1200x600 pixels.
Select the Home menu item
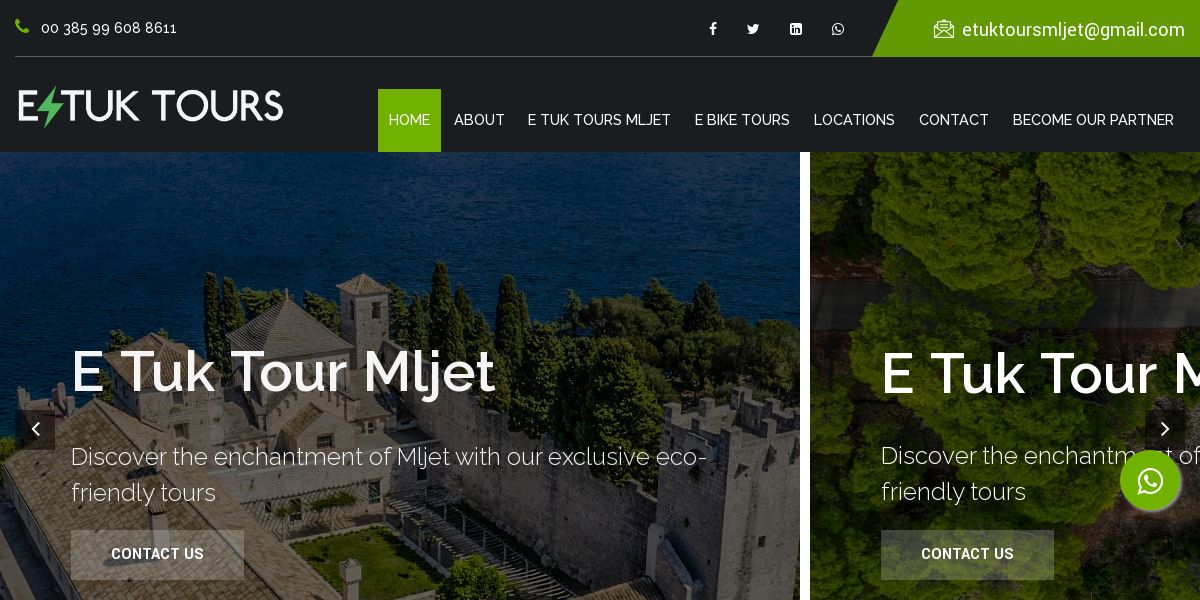[409, 120]
